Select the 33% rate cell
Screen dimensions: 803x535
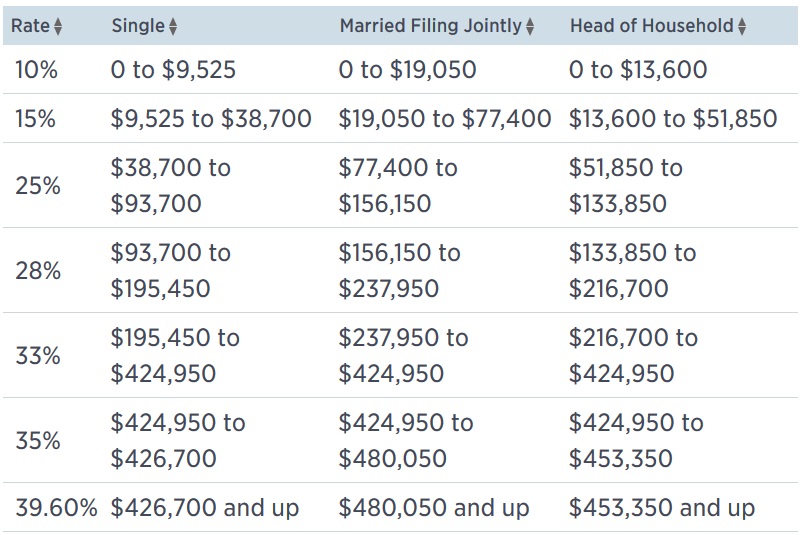[x=38, y=355]
